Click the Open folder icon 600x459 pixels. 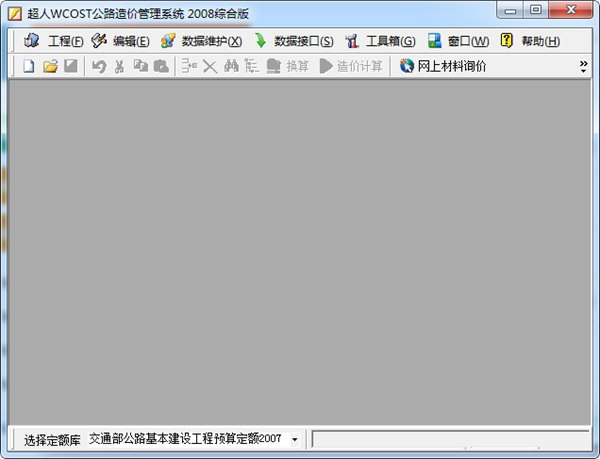[x=49, y=67]
